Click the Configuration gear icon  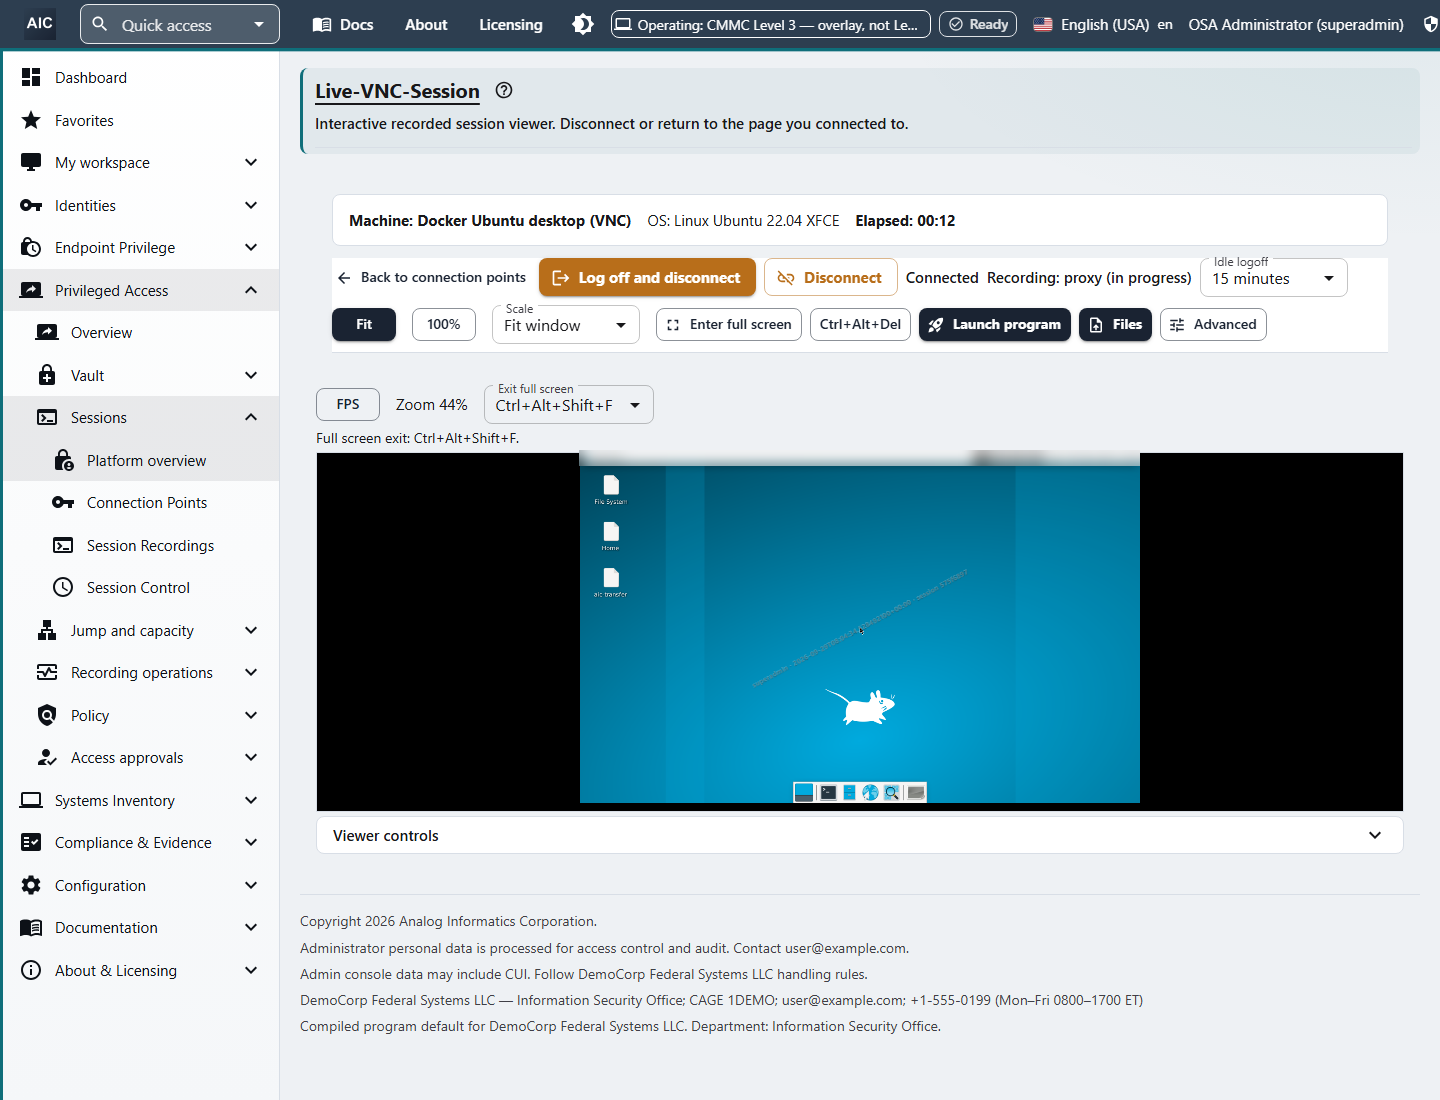31,885
